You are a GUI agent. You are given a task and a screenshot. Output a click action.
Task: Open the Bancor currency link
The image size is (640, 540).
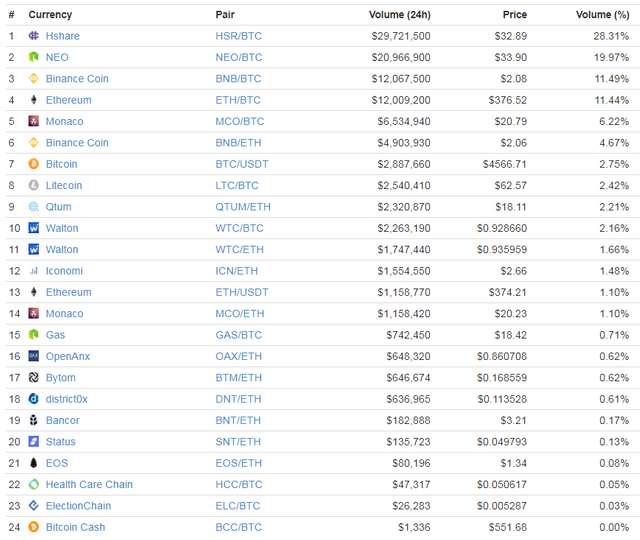click(62, 420)
